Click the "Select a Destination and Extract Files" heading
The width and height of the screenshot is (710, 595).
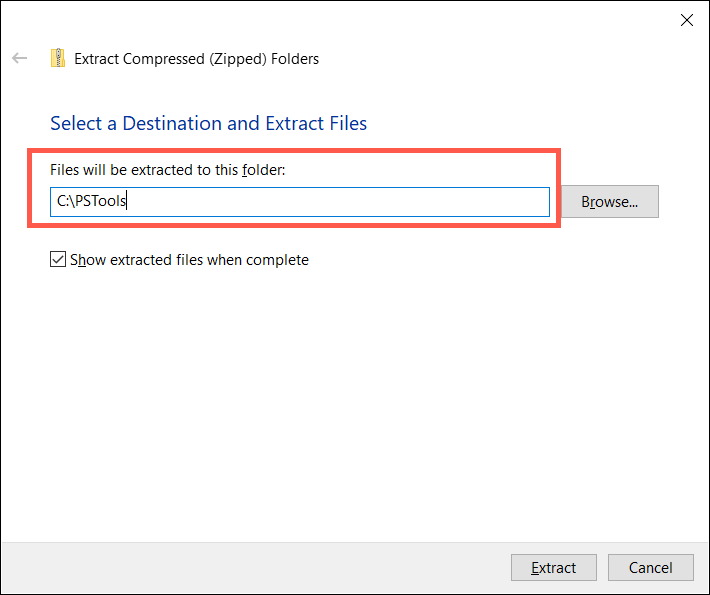[208, 124]
